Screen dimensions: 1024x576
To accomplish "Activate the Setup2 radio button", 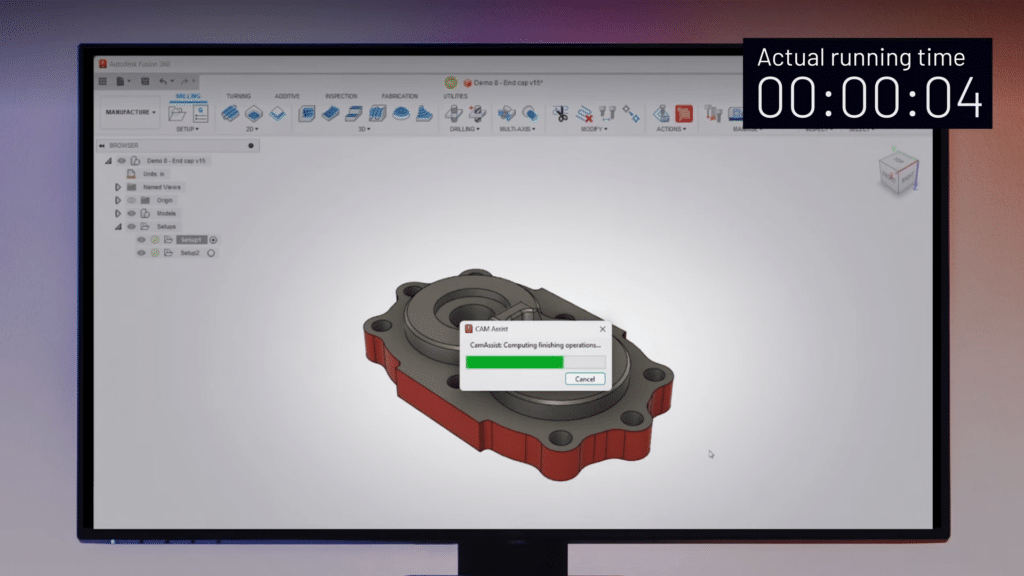I will tap(211, 253).
